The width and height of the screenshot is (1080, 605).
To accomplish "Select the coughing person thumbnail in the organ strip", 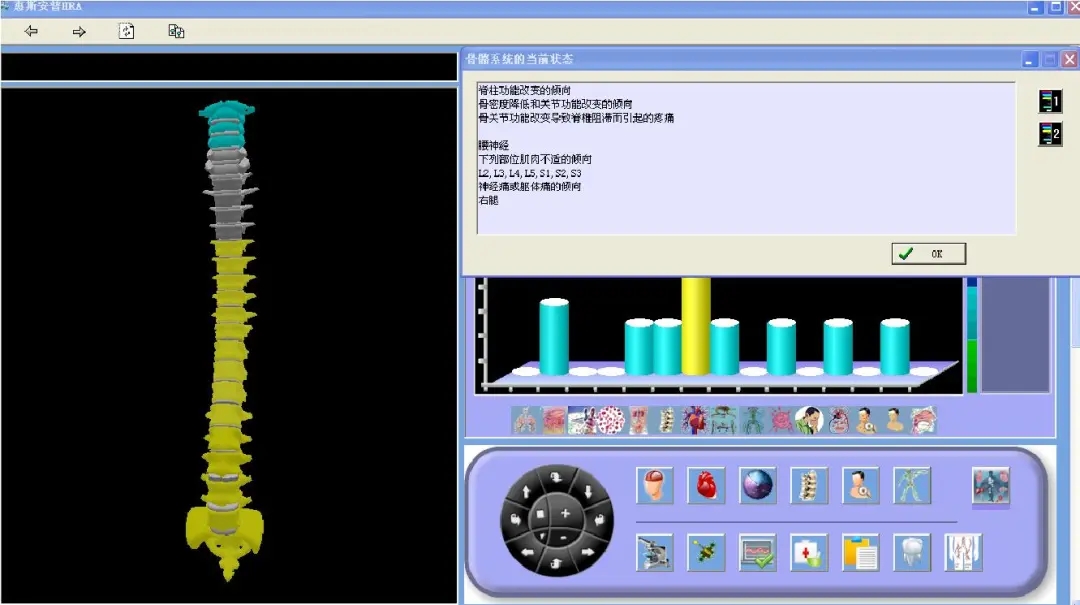I will tap(810, 420).
